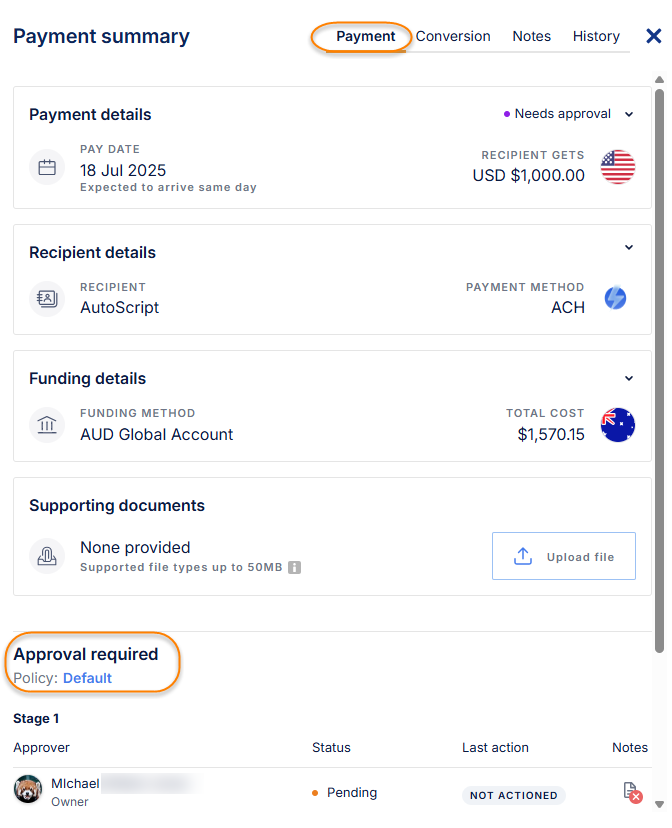Click the Australian flag icon
Image resolution: width=672 pixels, height=828 pixels.
pos(618,425)
